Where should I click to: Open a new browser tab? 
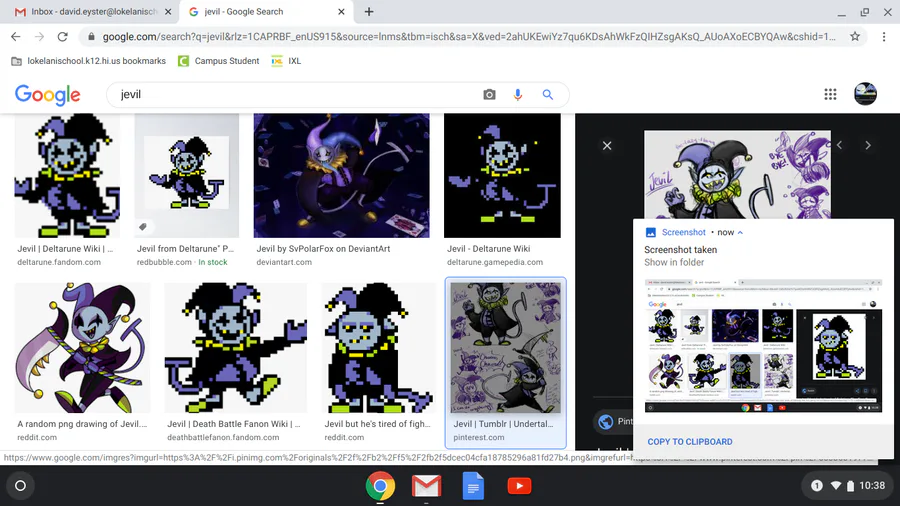coord(369,11)
